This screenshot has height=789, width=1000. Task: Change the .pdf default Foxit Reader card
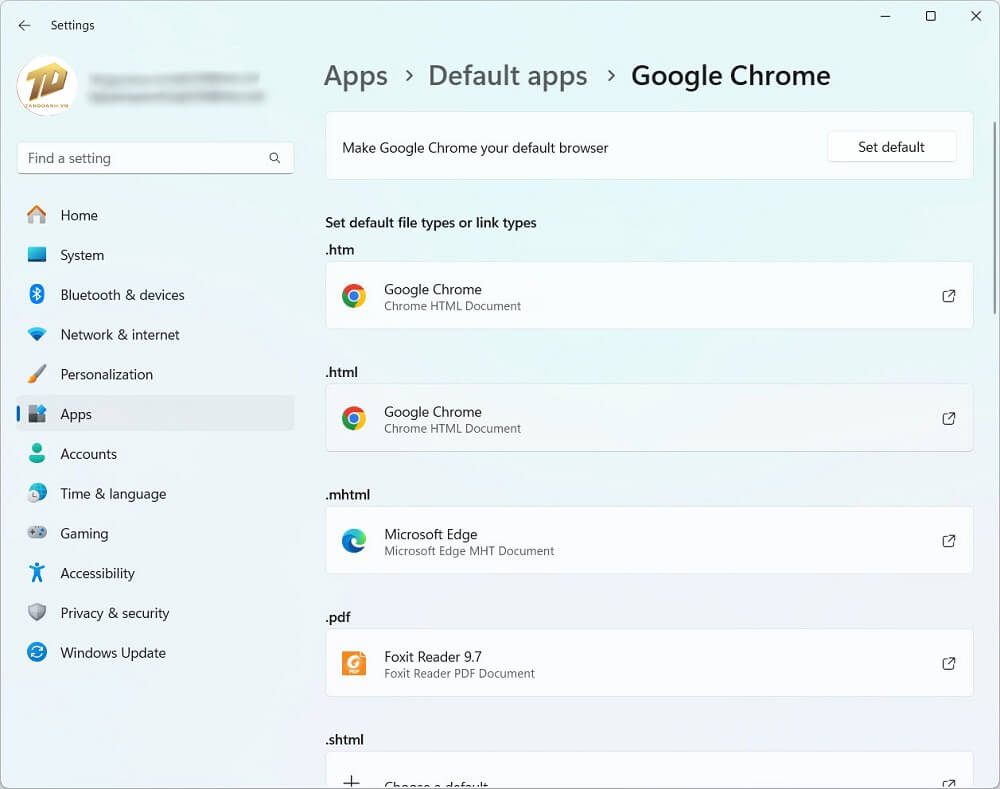(649, 663)
